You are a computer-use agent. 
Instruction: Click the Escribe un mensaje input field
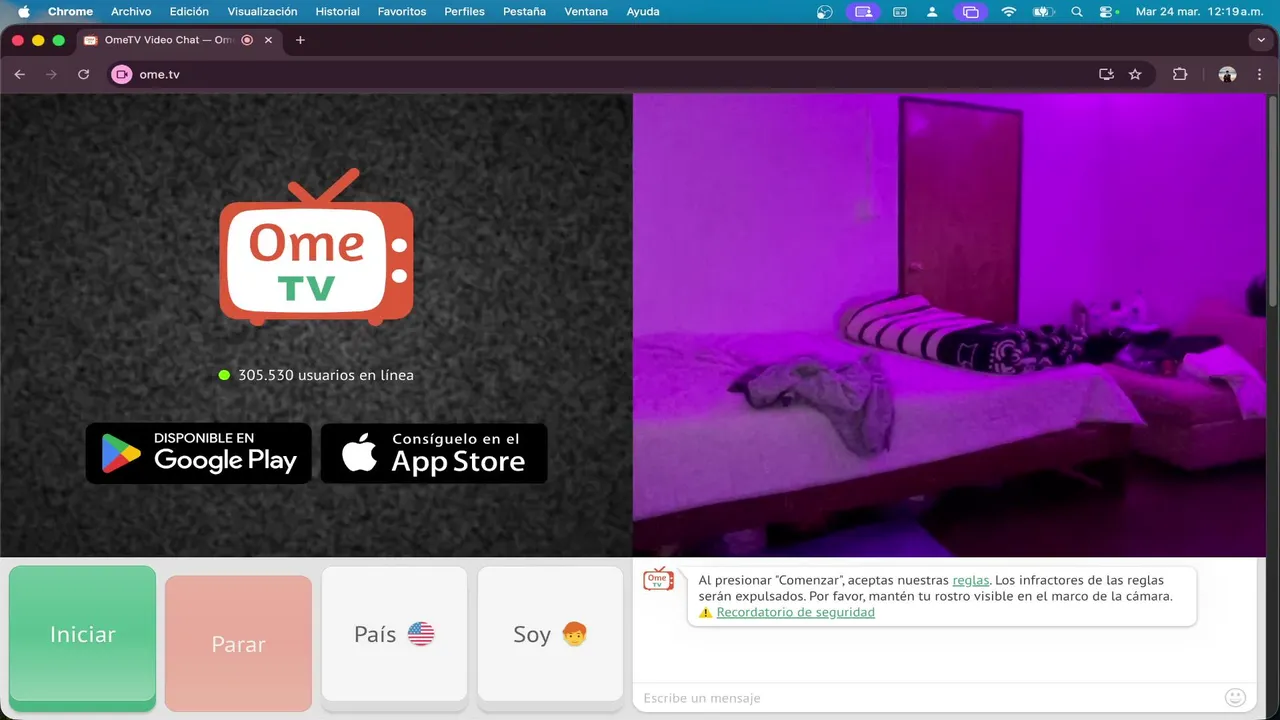928,698
